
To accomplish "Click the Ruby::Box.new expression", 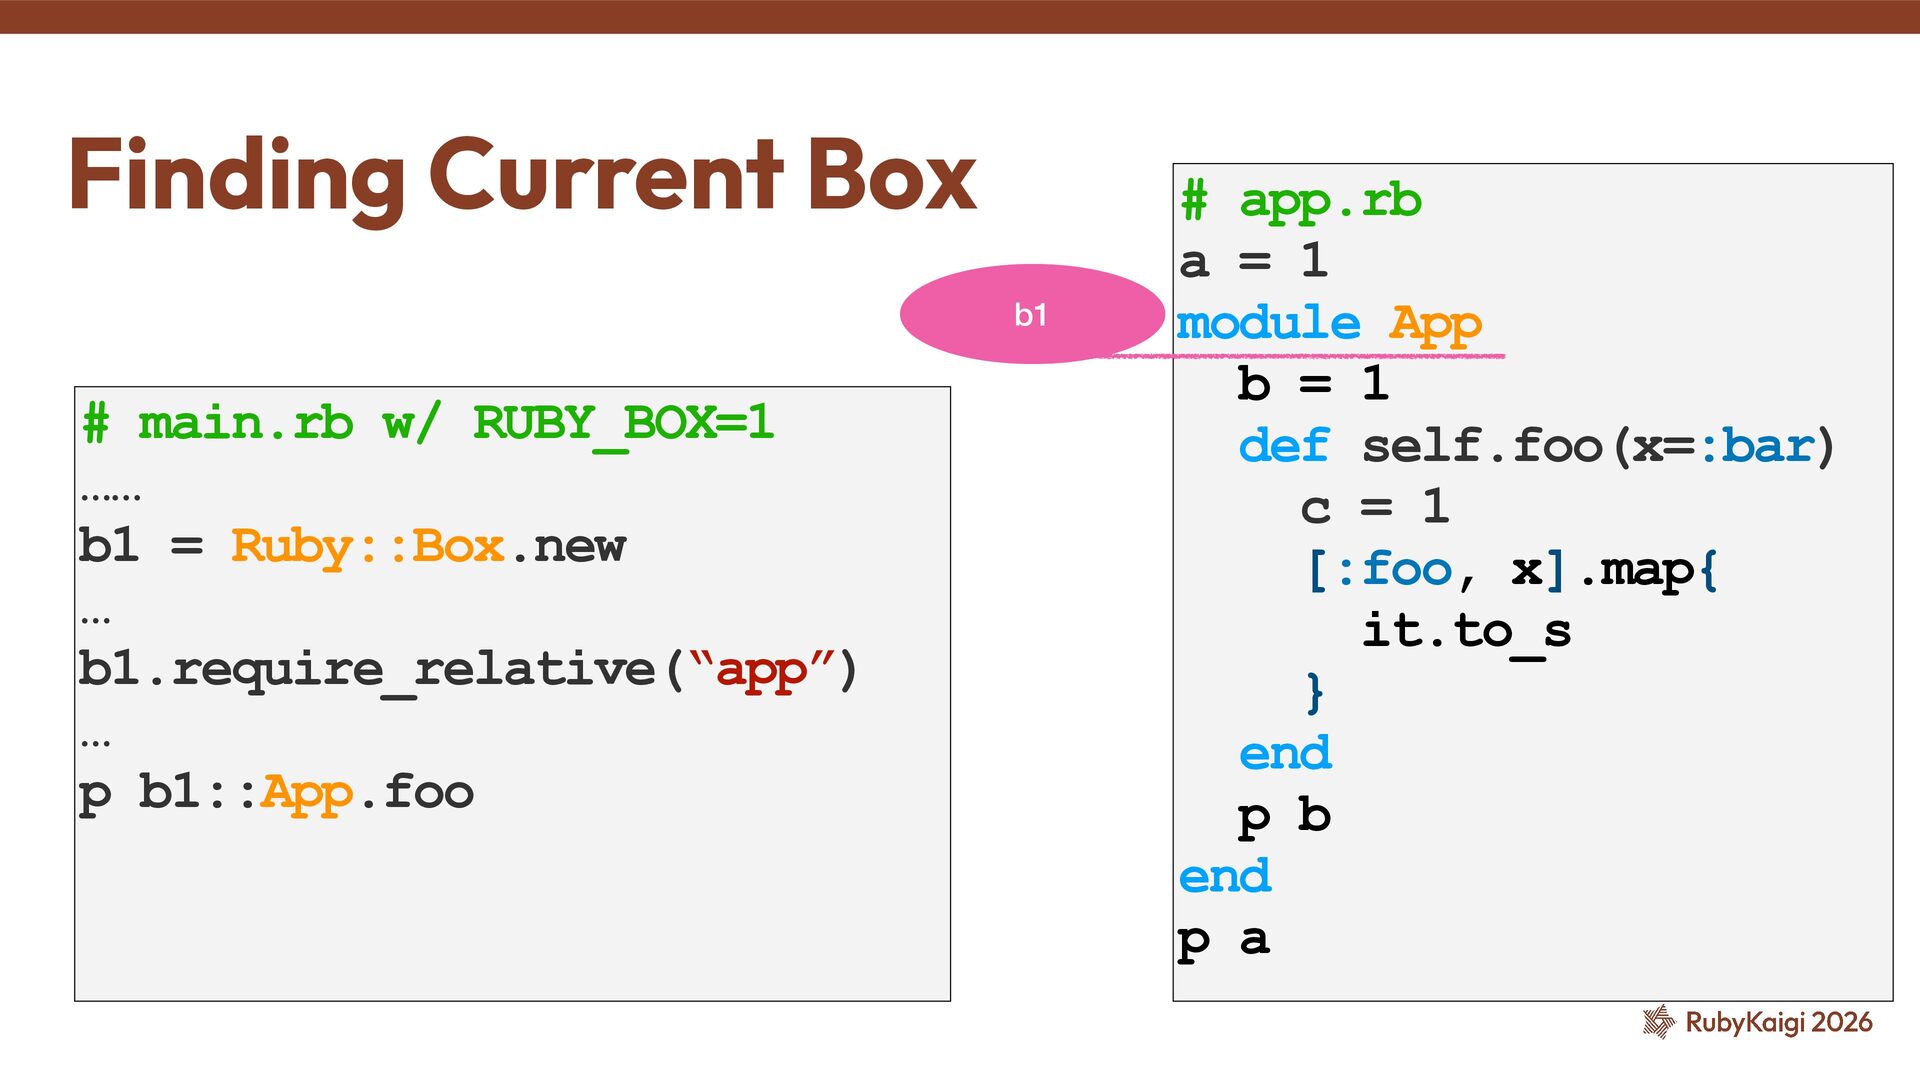I will pos(428,546).
